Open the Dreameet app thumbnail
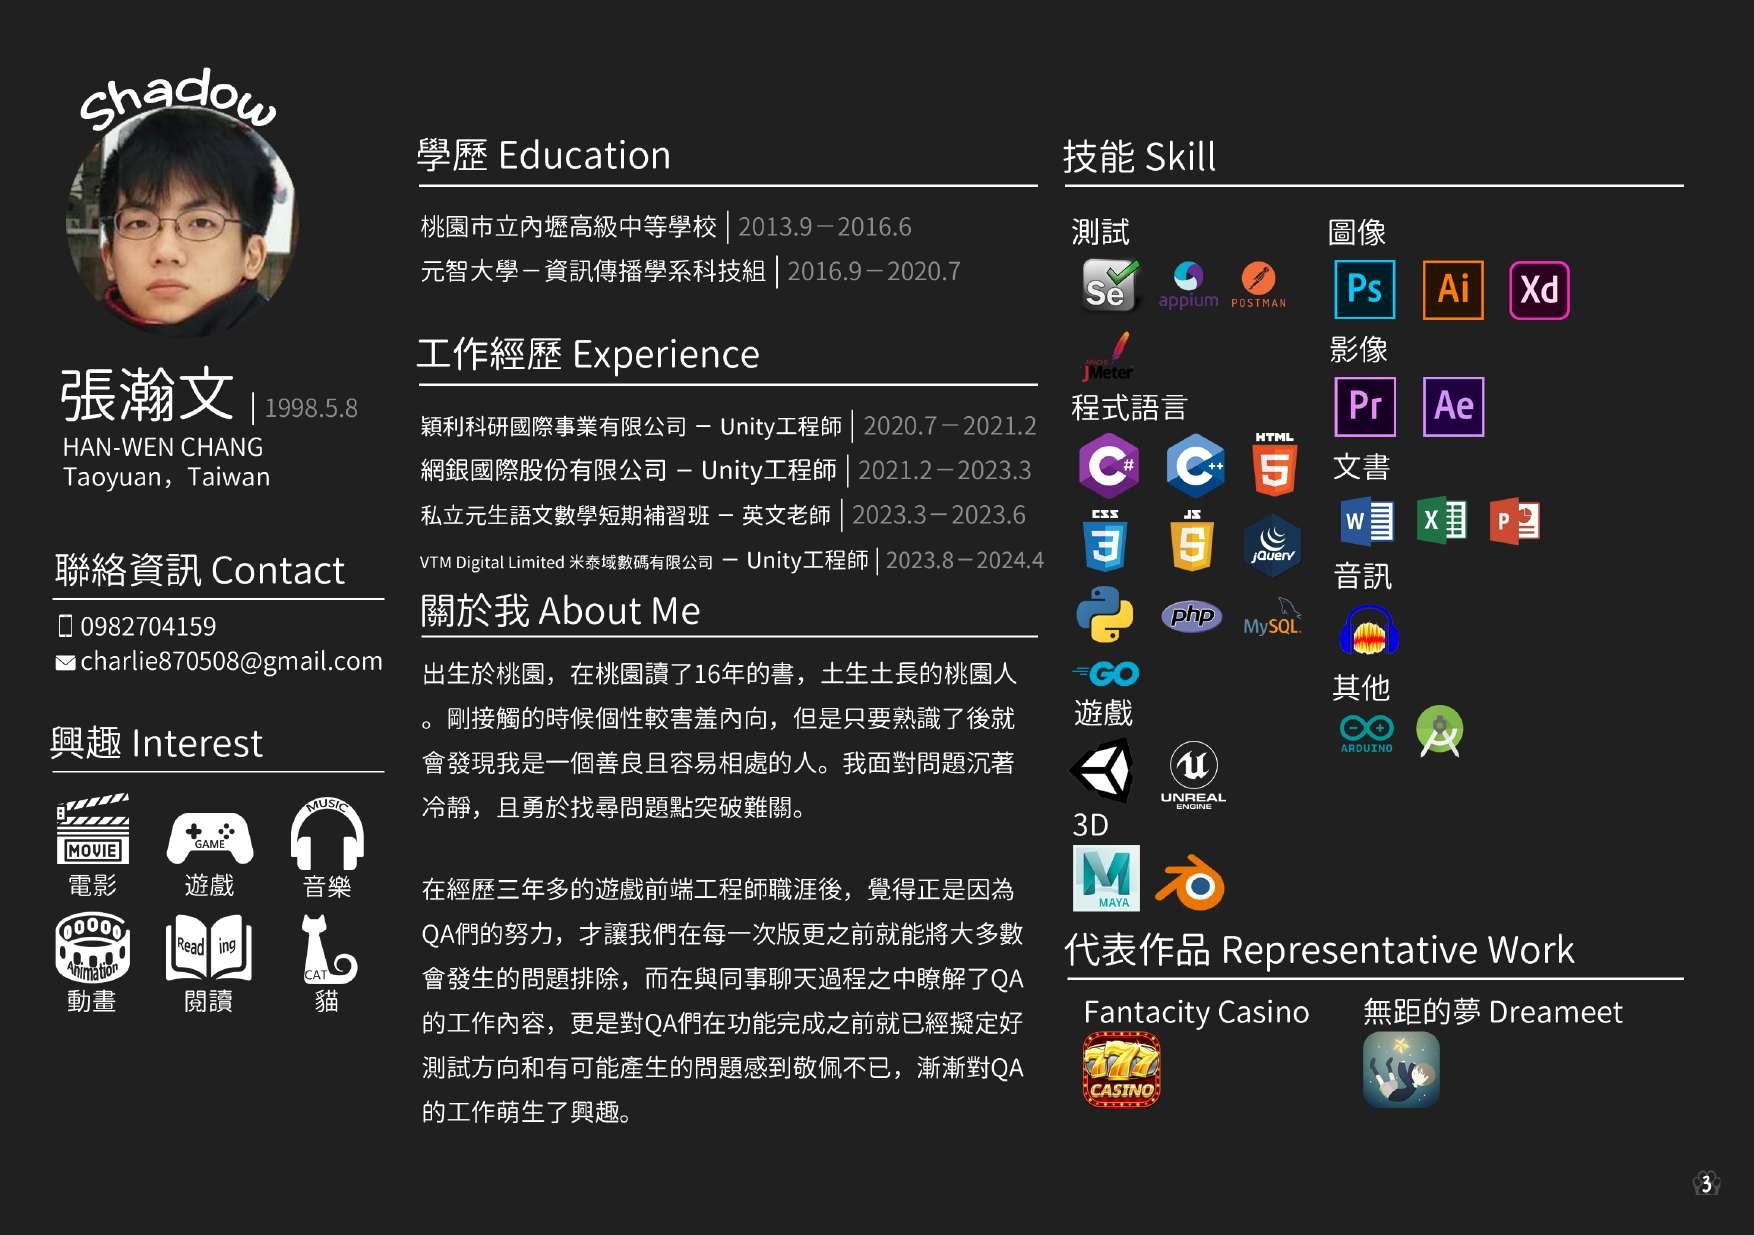The height and width of the screenshot is (1235, 1754). (1401, 1070)
